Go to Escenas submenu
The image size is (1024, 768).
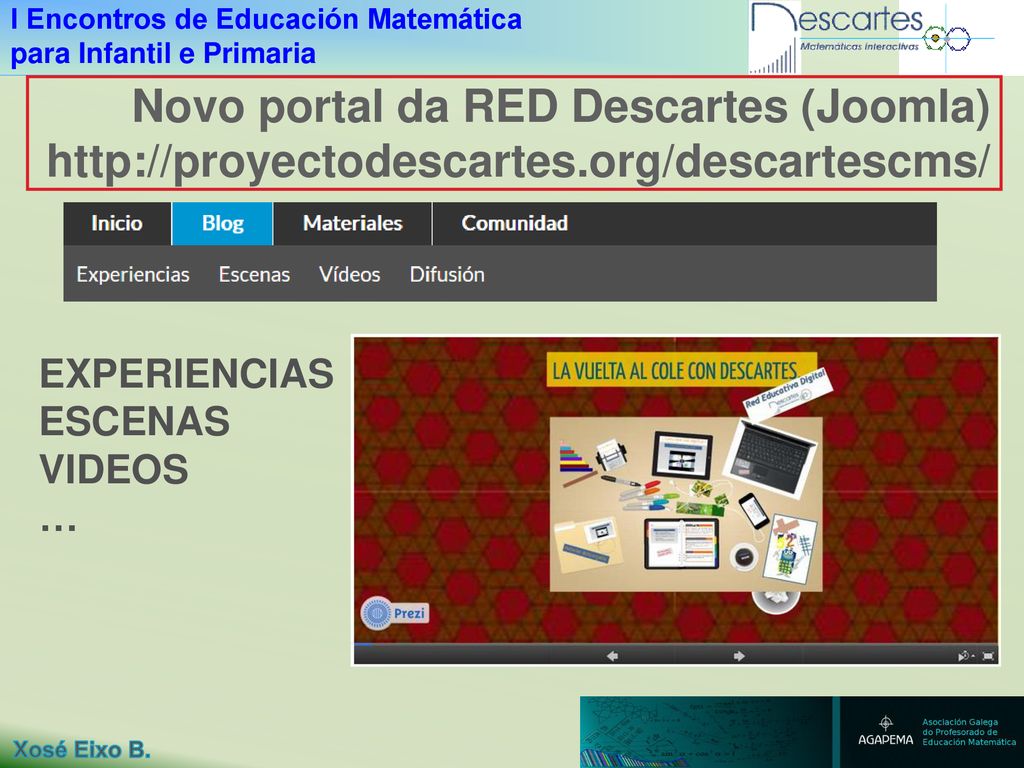point(254,274)
